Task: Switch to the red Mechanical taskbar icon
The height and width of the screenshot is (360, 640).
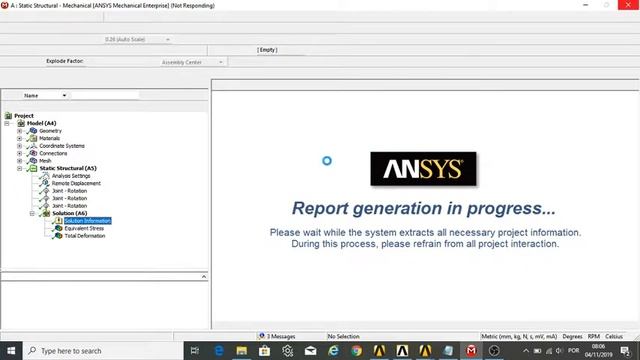Action: pos(471,351)
